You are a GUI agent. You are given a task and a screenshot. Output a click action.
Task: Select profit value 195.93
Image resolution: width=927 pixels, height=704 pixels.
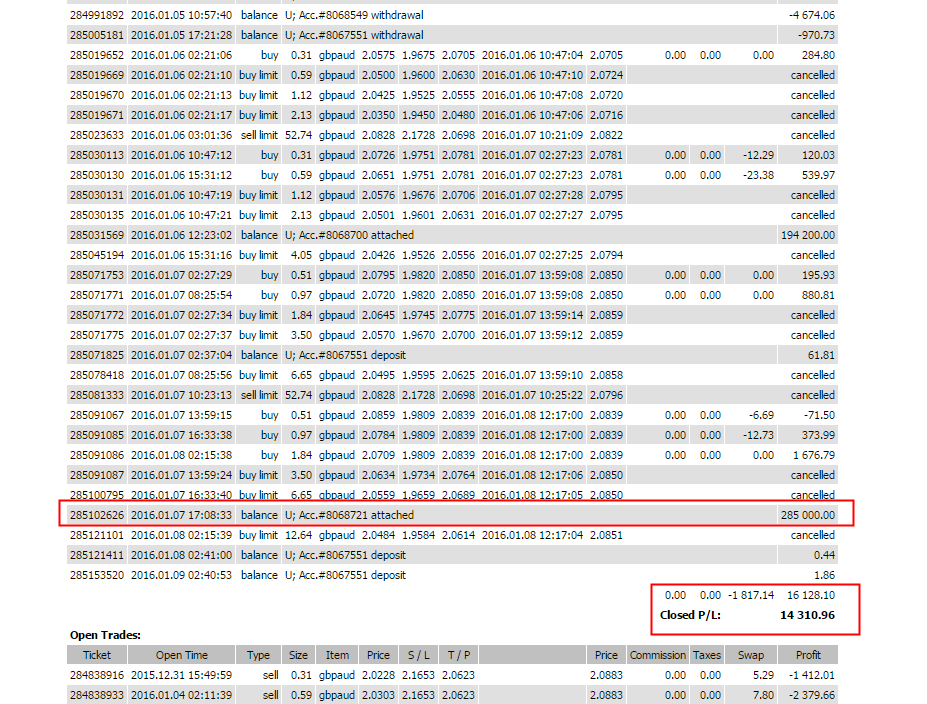[818, 275]
